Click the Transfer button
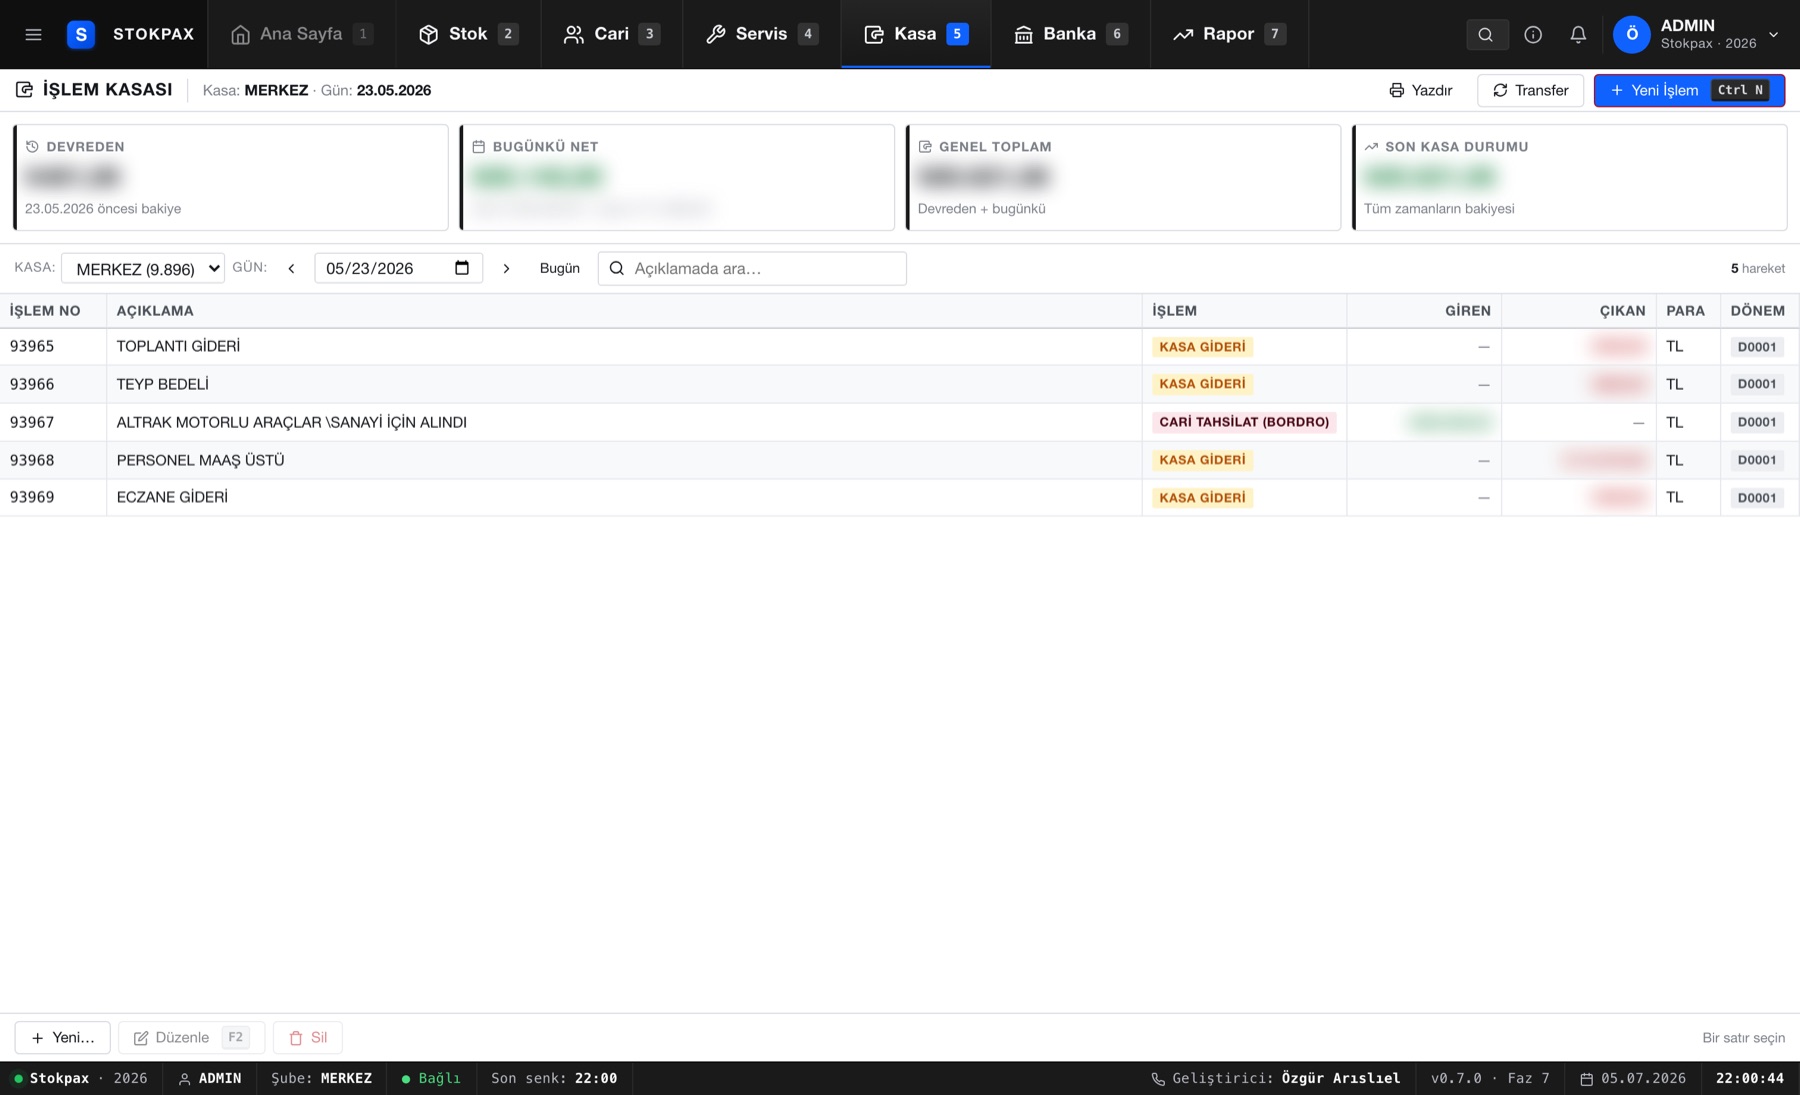The height and width of the screenshot is (1095, 1800). pos(1530,90)
